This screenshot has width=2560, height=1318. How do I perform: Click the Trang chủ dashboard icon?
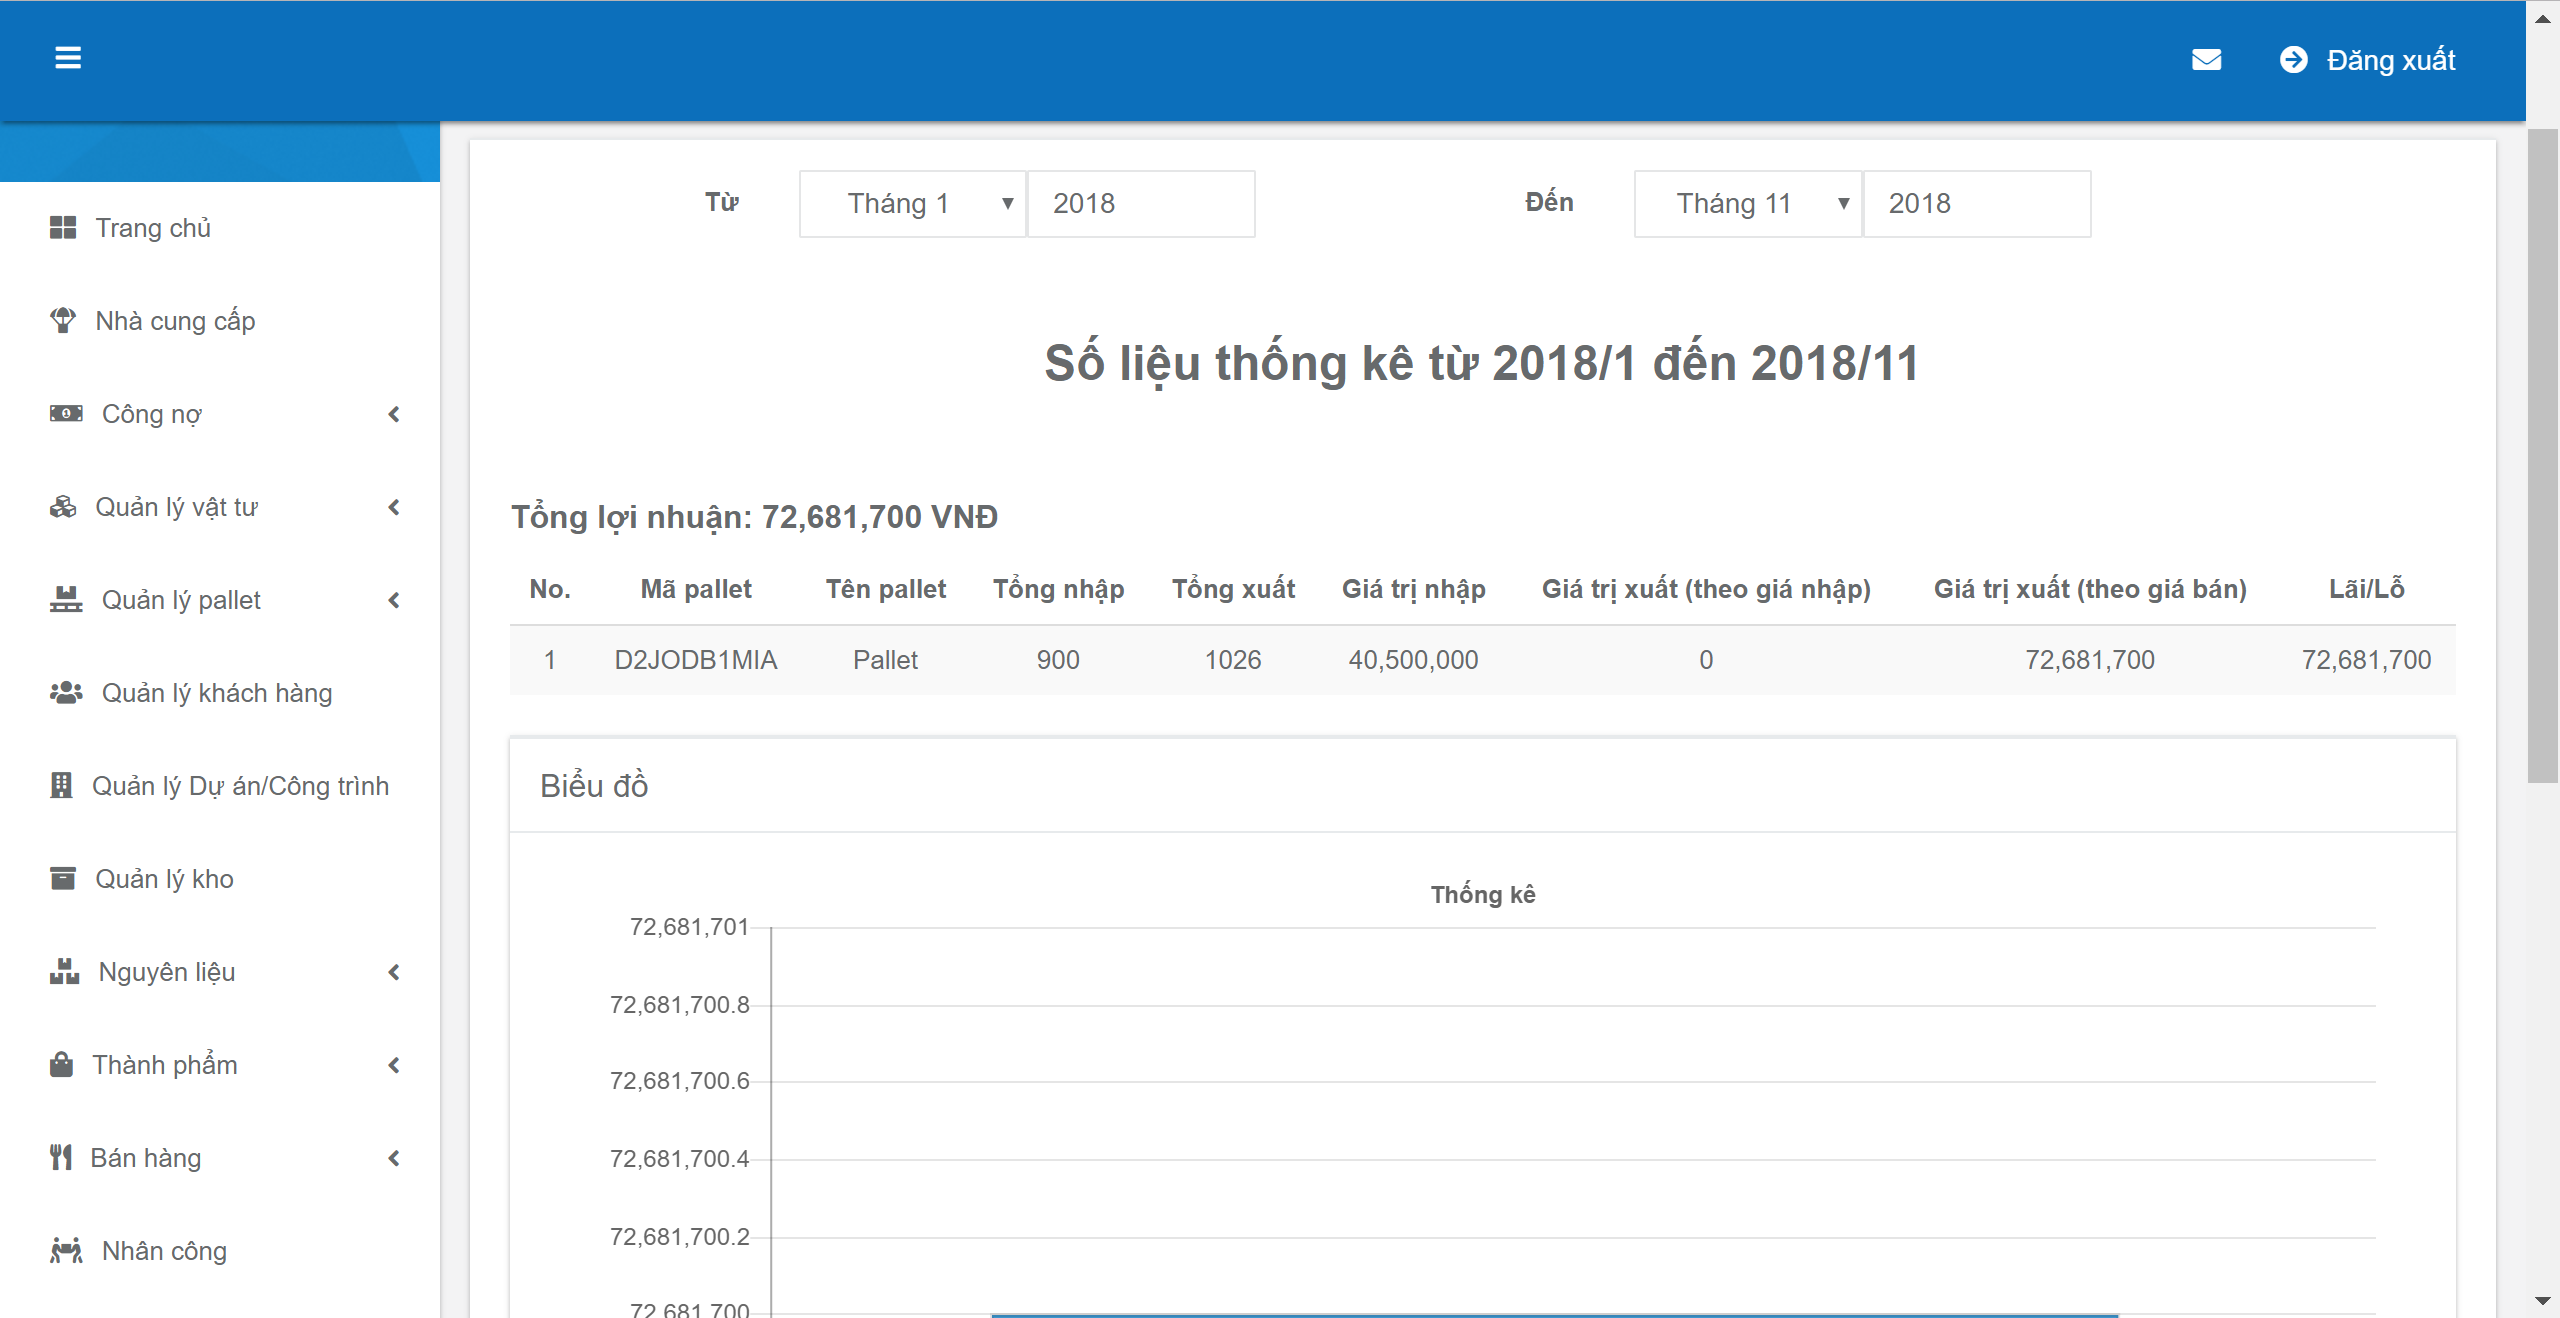pos(63,228)
